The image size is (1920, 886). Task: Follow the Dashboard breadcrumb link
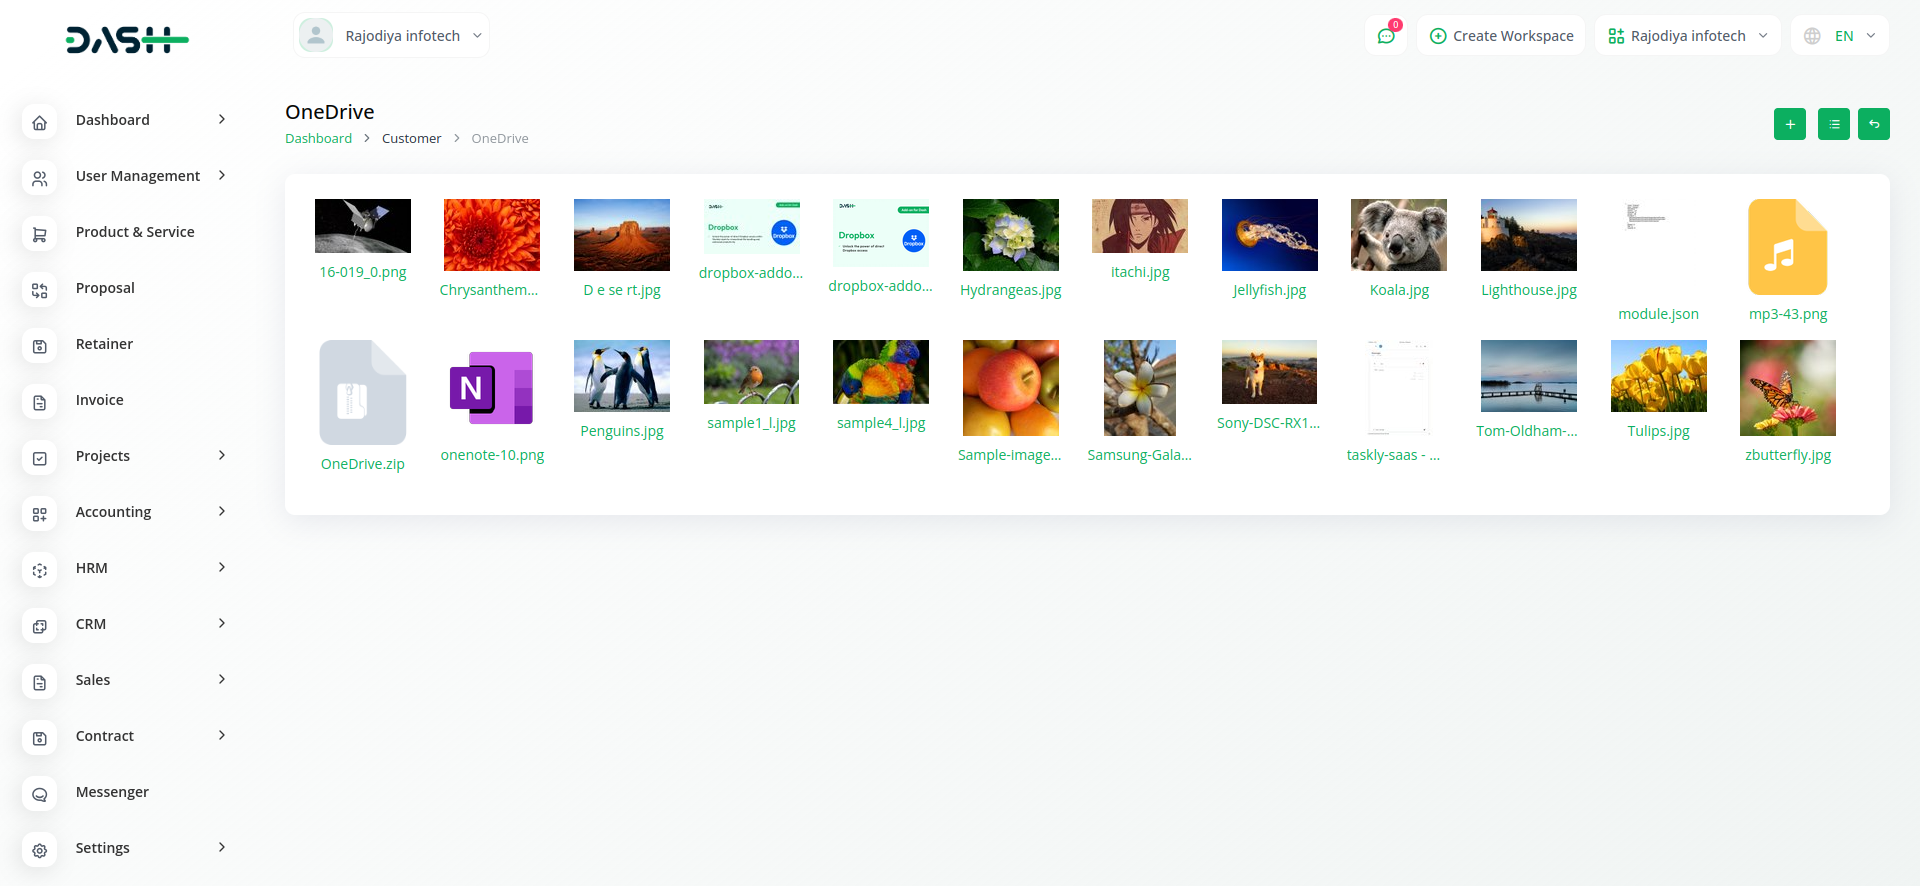point(318,139)
